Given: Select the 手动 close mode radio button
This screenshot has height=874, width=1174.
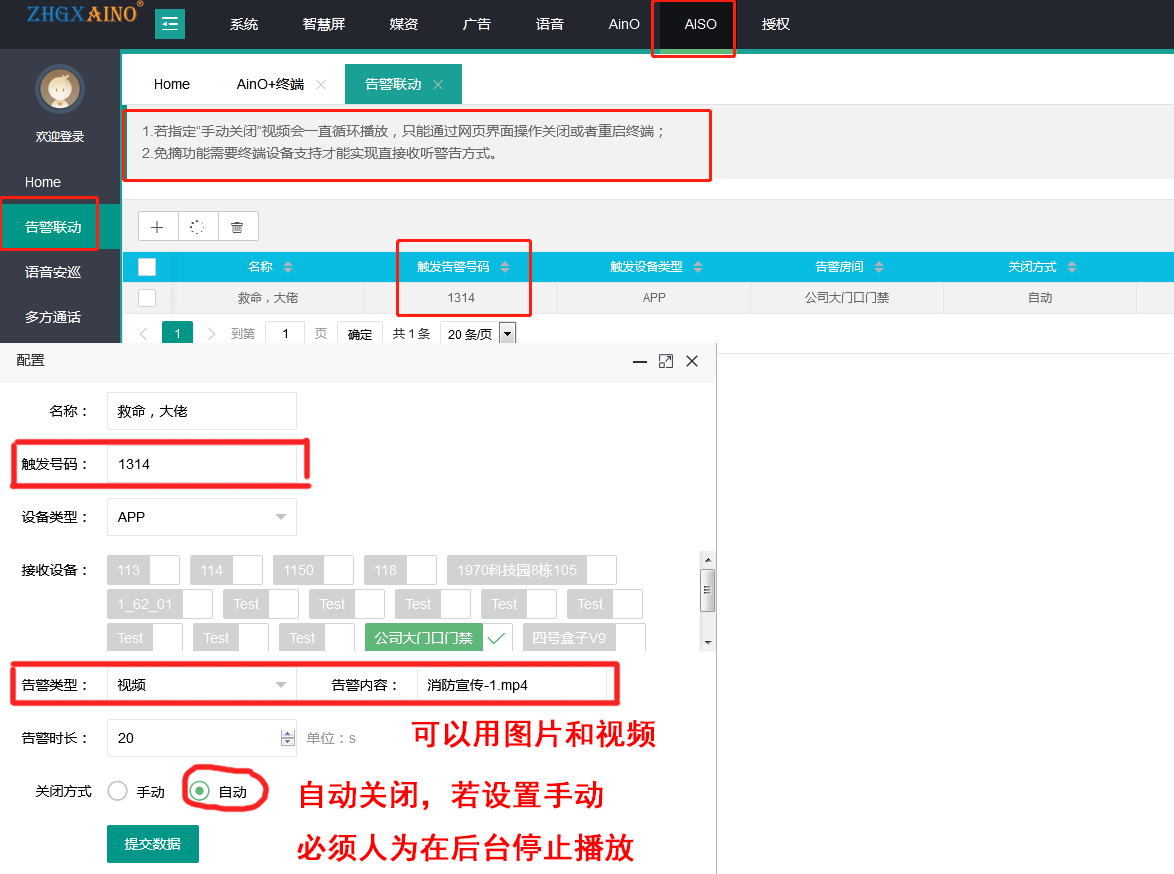Looking at the screenshot, I should tap(118, 791).
